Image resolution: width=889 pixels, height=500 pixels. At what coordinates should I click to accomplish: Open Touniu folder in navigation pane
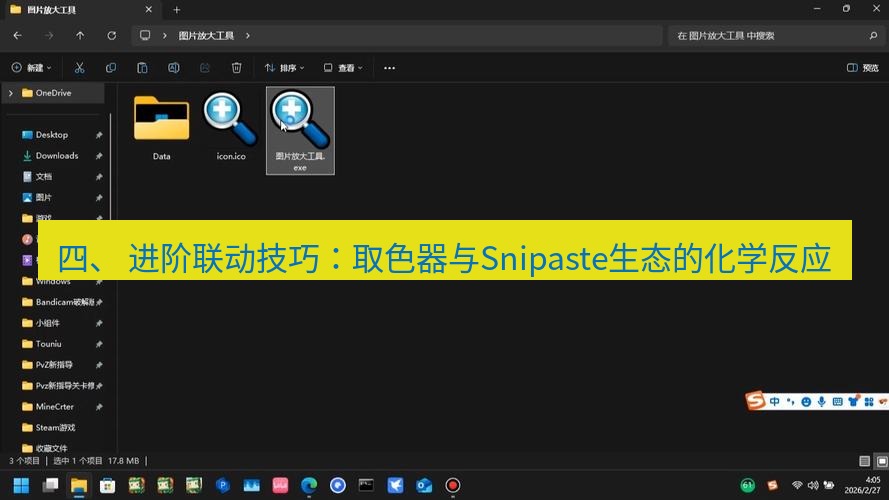point(48,344)
